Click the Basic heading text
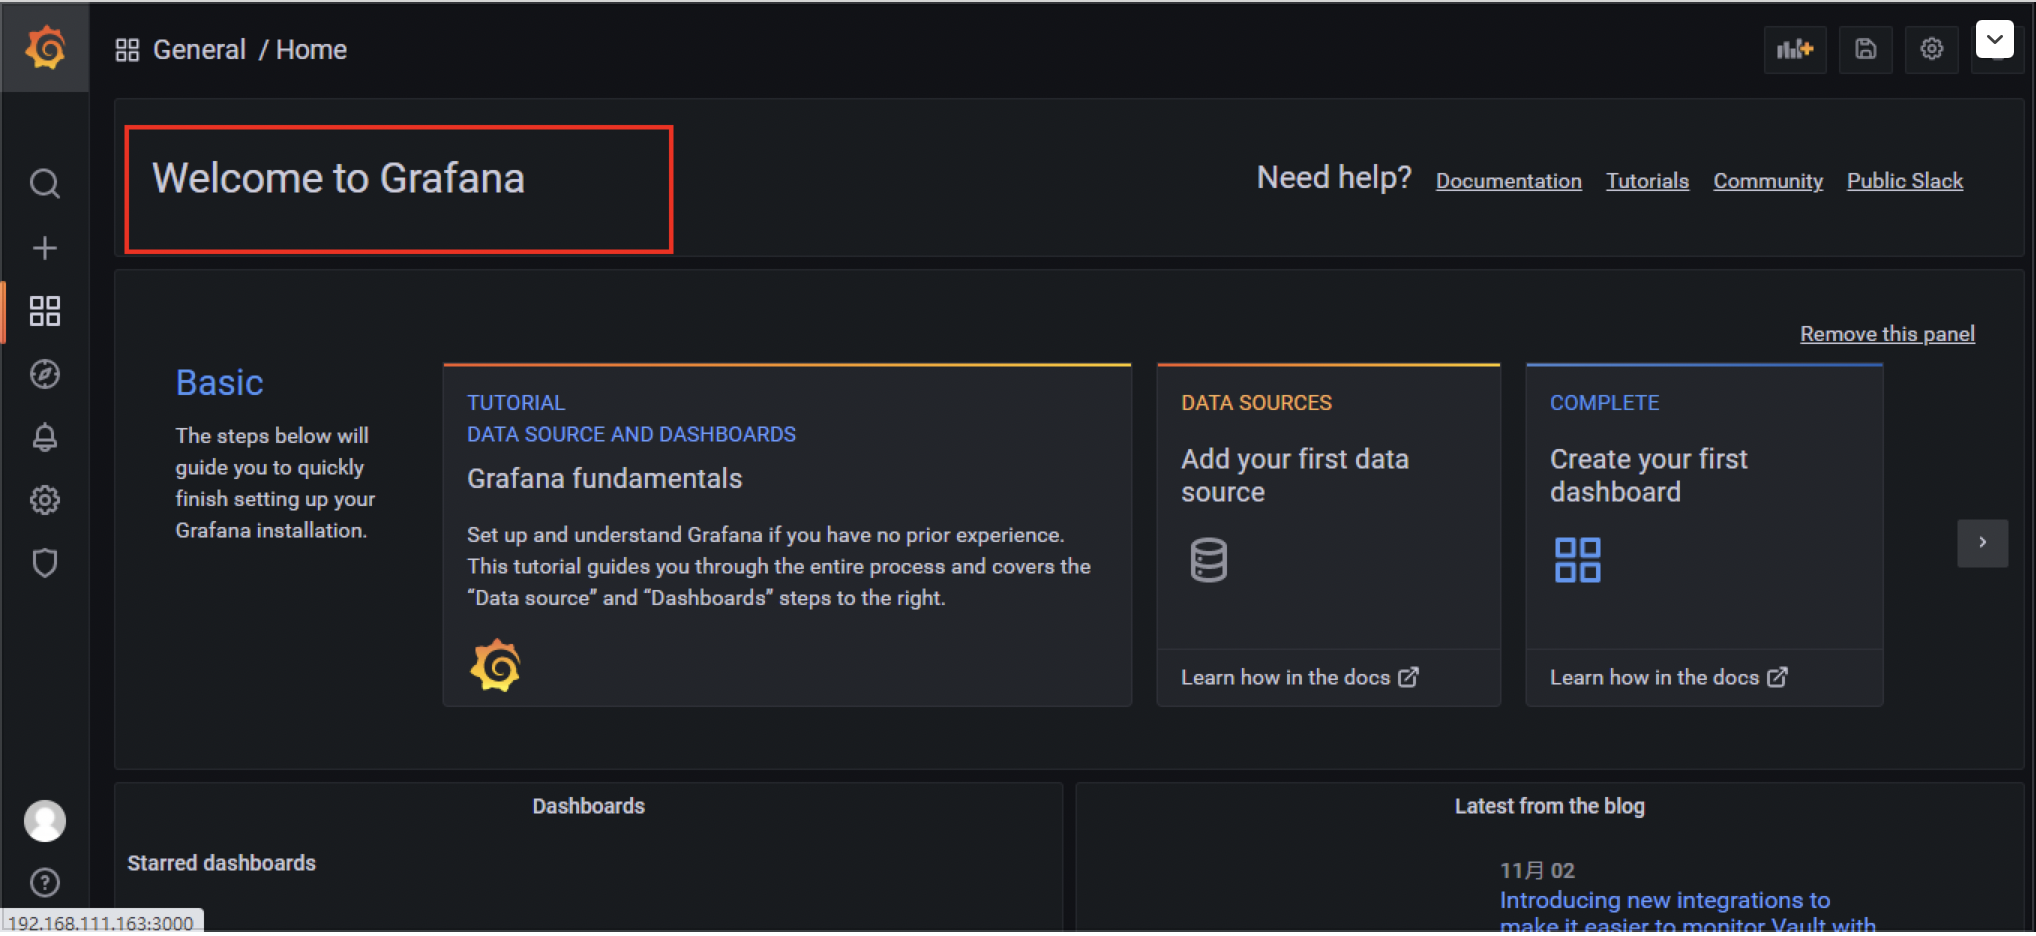 click(219, 383)
